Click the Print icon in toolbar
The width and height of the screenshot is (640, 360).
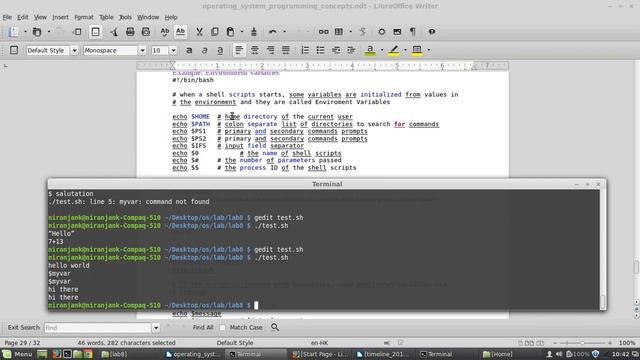(130, 32)
